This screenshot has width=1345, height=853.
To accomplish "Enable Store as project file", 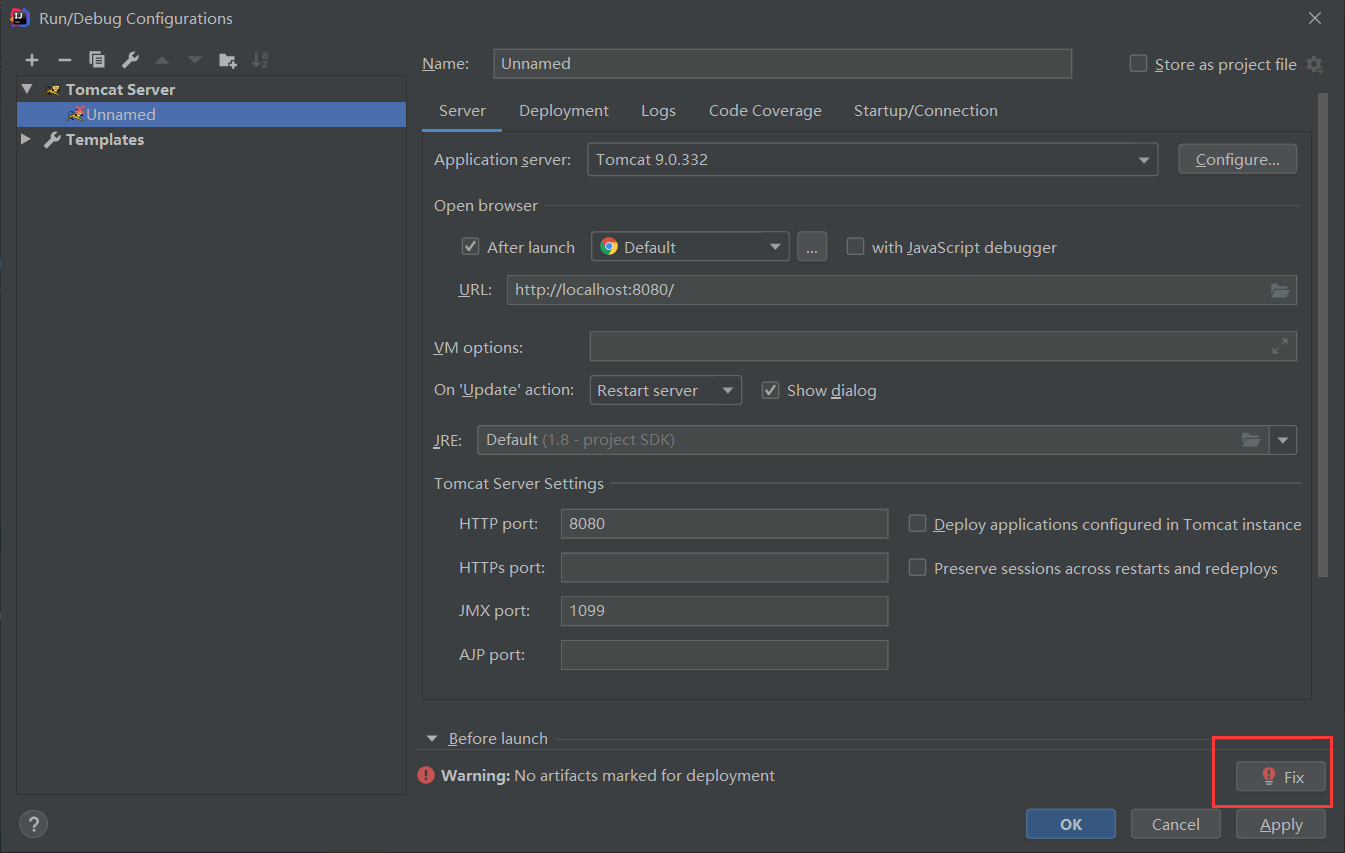I will (1138, 63).
